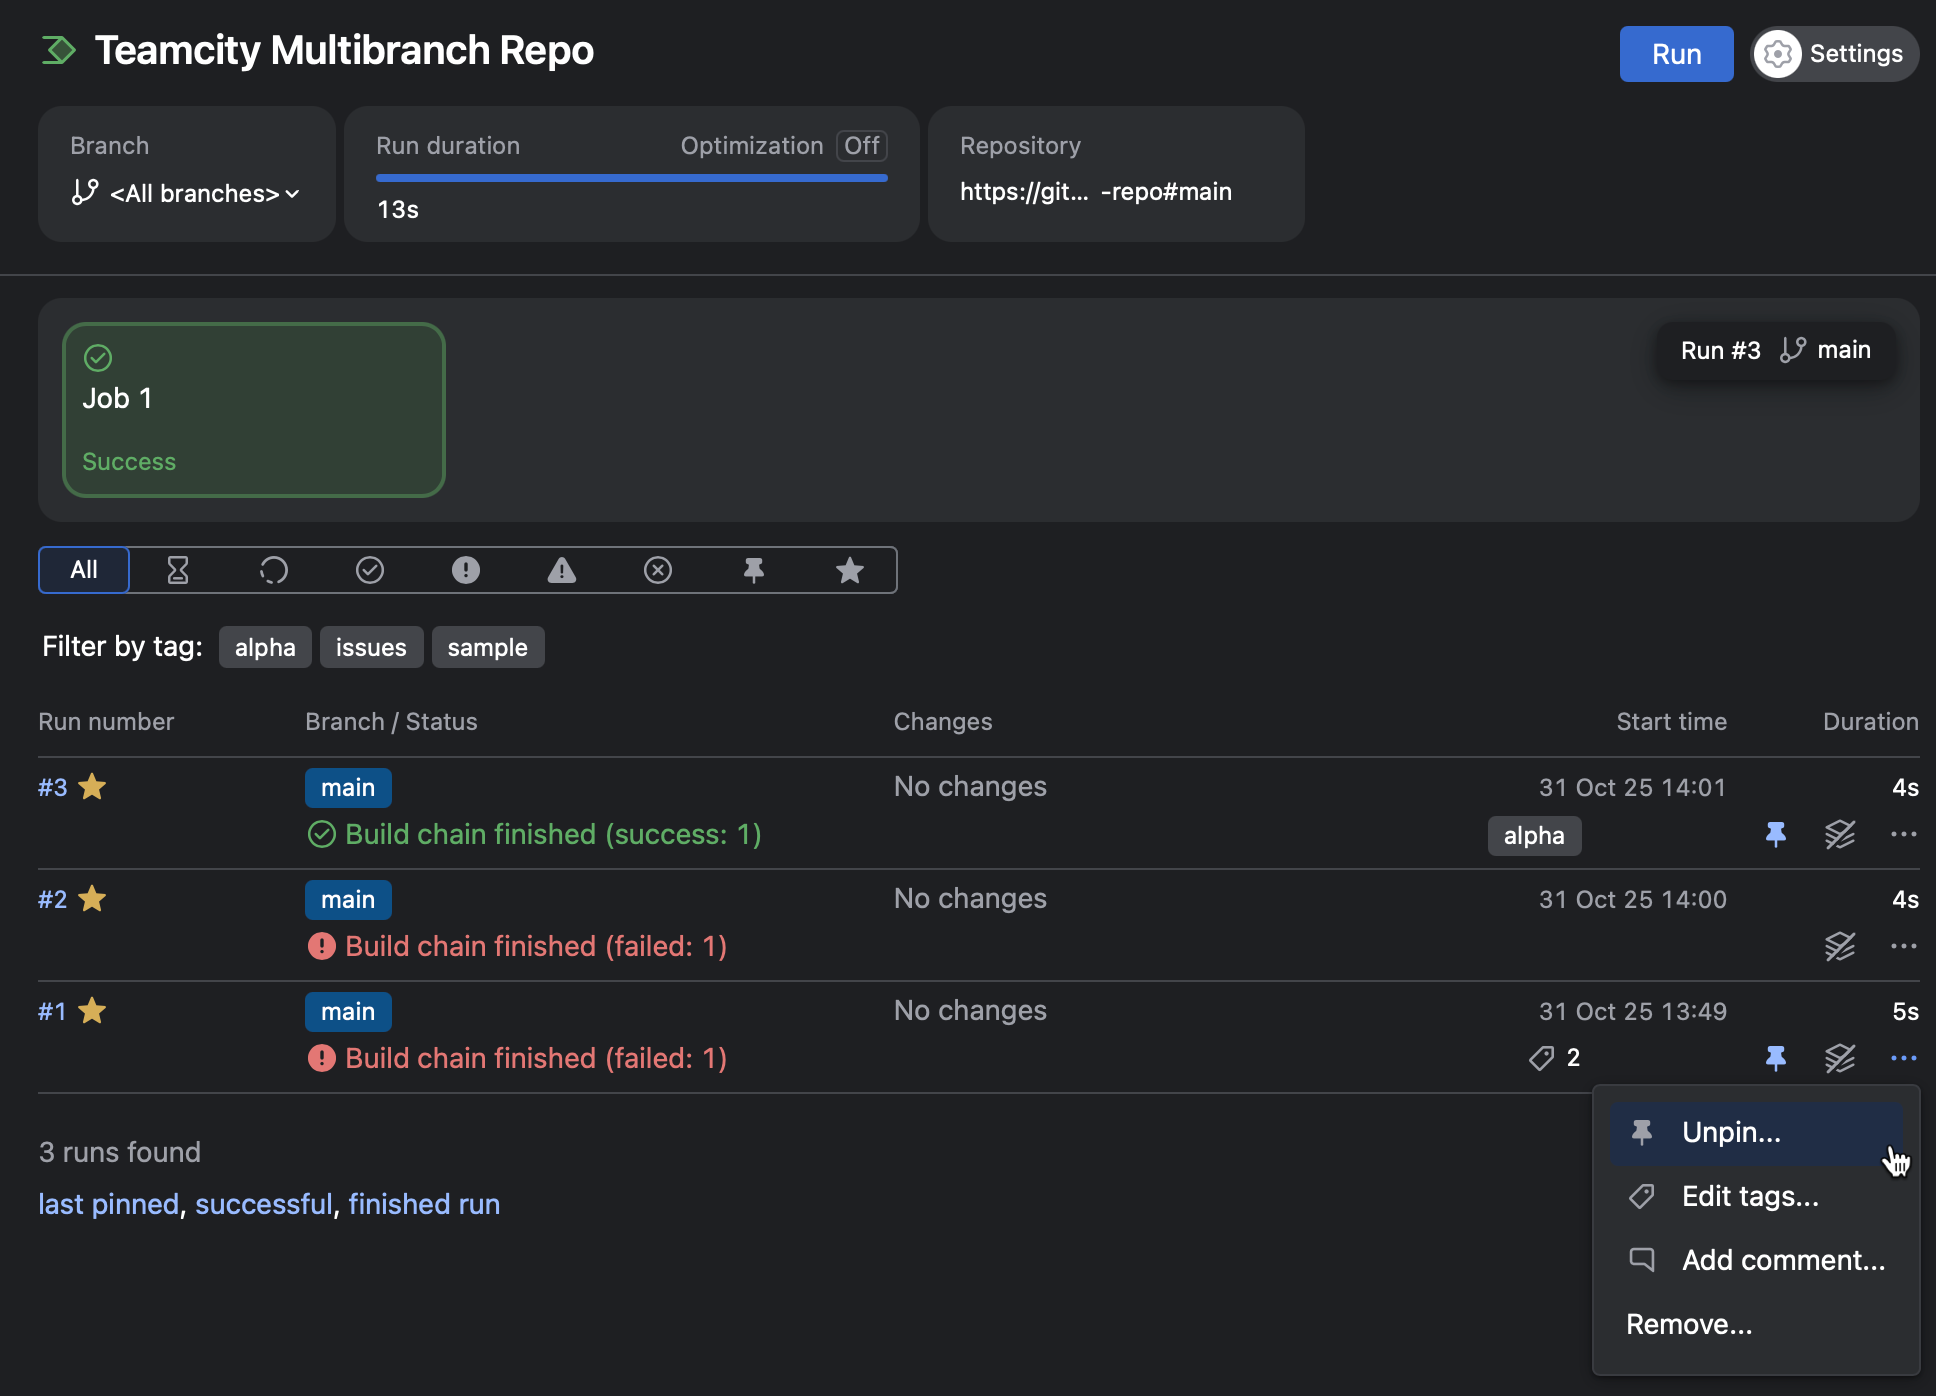Filter runs by successful status (checkmark icon)

pos(370,570)
